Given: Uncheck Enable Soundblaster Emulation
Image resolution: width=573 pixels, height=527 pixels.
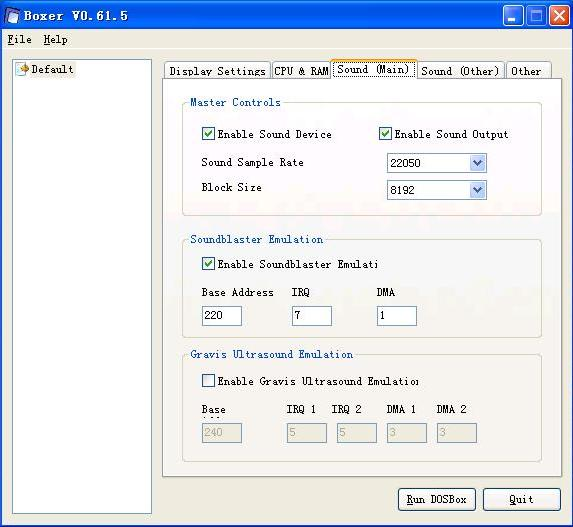Looking at the screenshot, I should tap(208, 264).
